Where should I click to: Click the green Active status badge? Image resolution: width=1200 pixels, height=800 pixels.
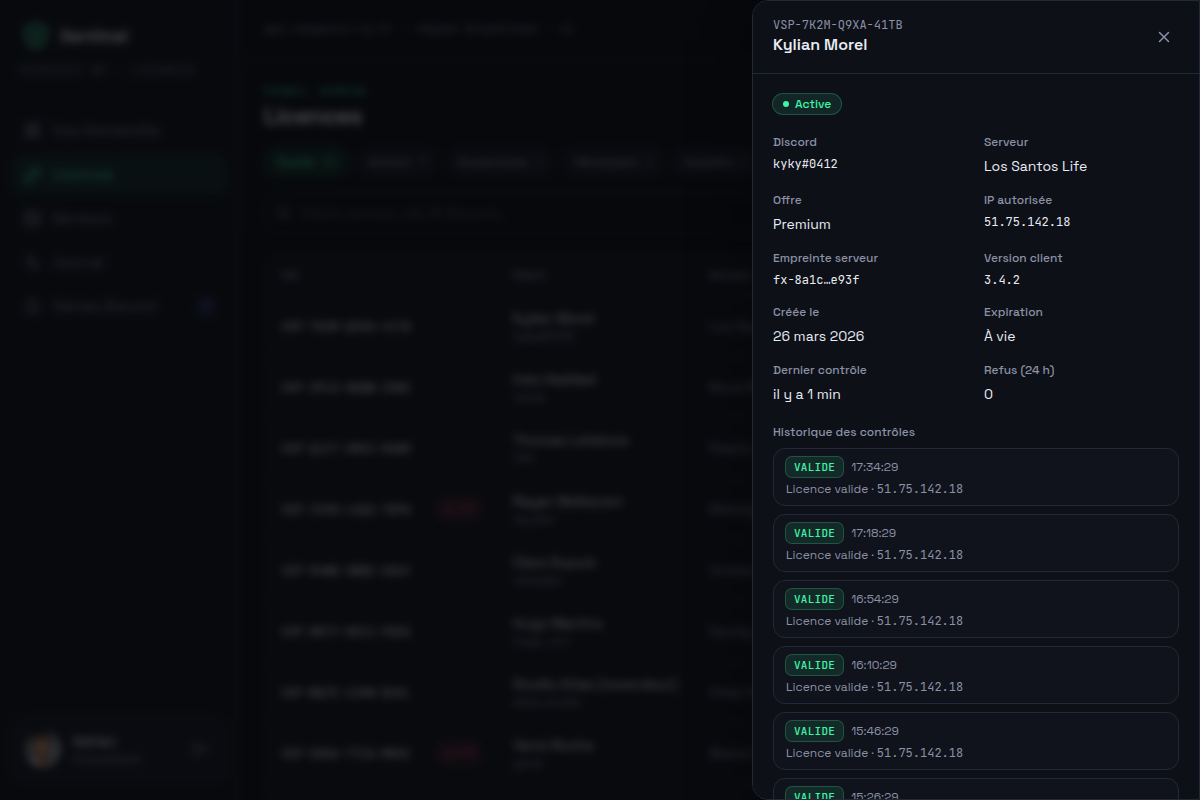click(x=807, y=104)
